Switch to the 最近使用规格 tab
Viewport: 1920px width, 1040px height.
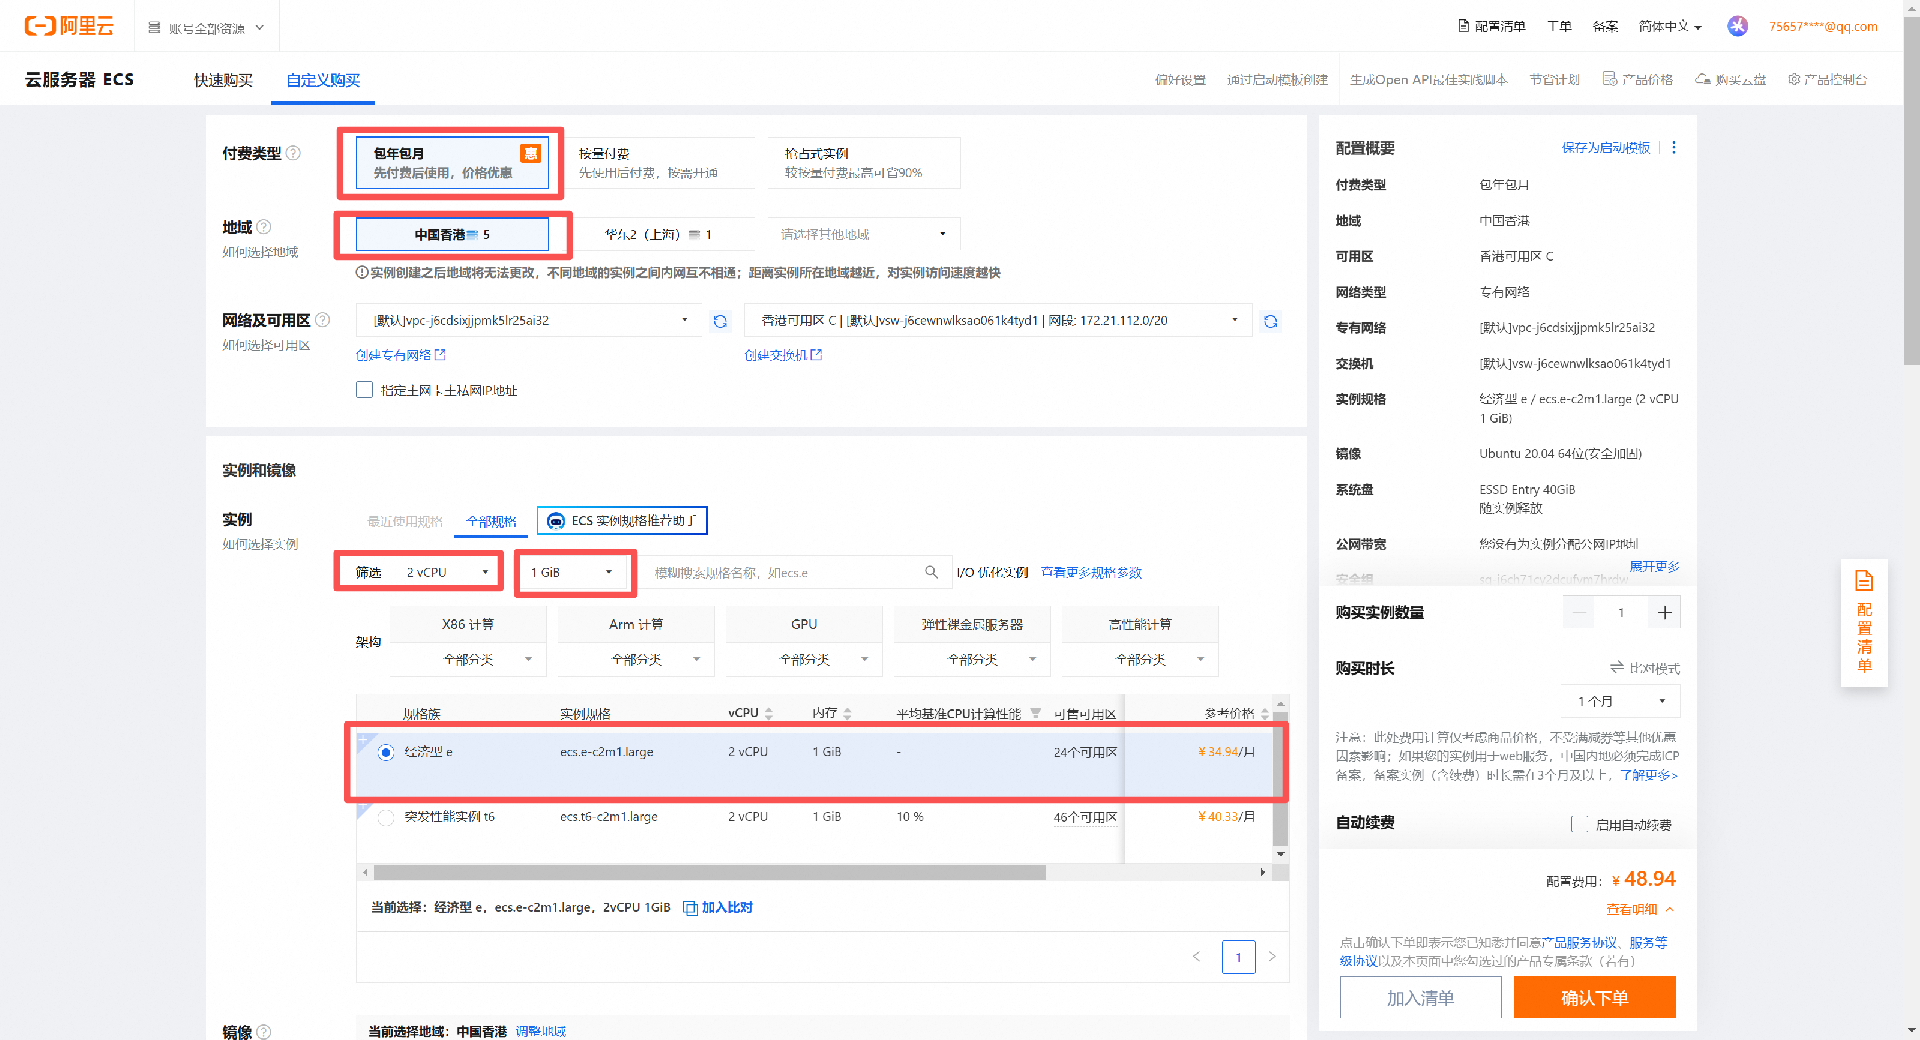(404, 521)
